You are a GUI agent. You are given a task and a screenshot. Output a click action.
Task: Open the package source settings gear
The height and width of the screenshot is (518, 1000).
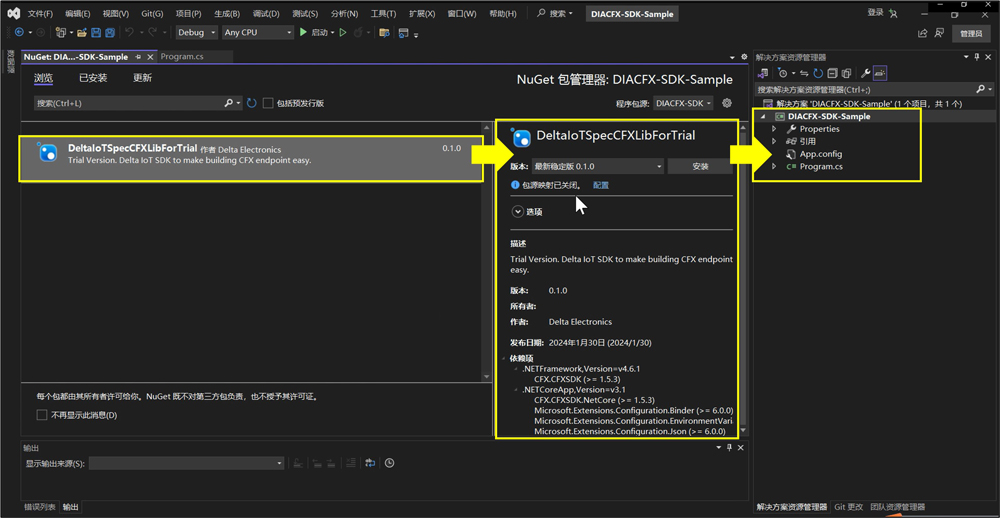coord(727,103)
